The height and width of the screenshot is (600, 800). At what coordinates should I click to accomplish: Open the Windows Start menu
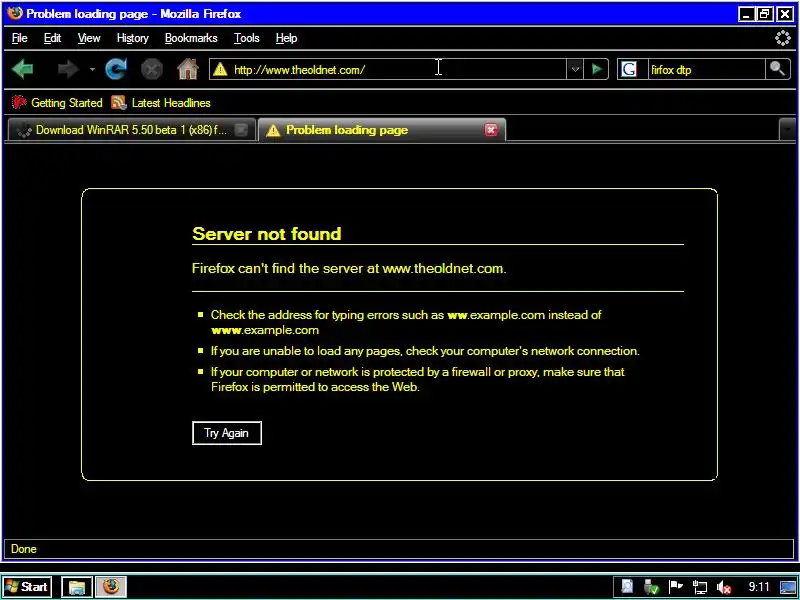(x=28, y=587)
